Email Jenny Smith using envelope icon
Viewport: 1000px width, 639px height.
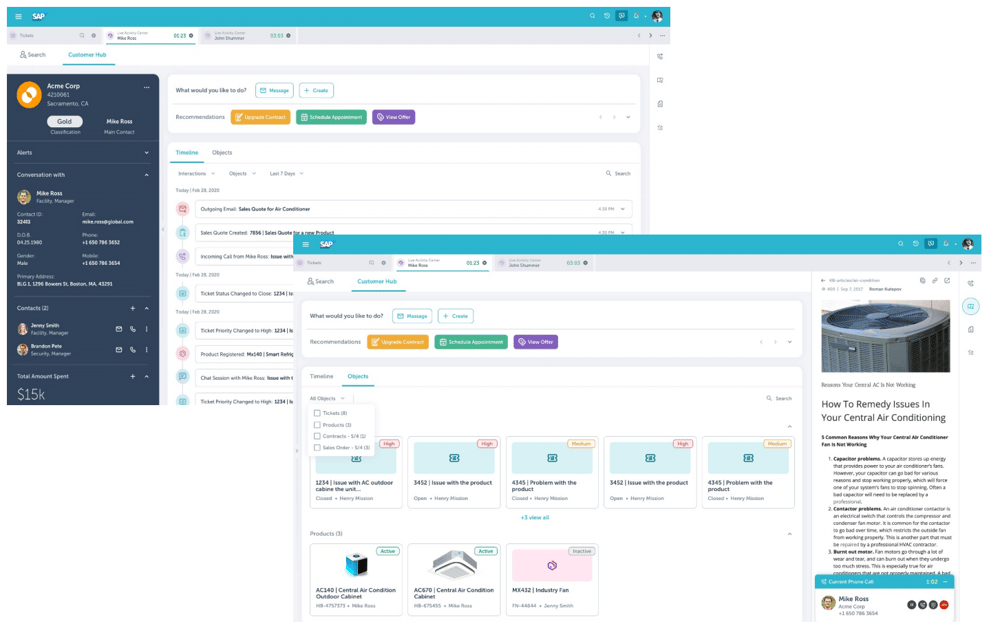click(x=119, y=329)
